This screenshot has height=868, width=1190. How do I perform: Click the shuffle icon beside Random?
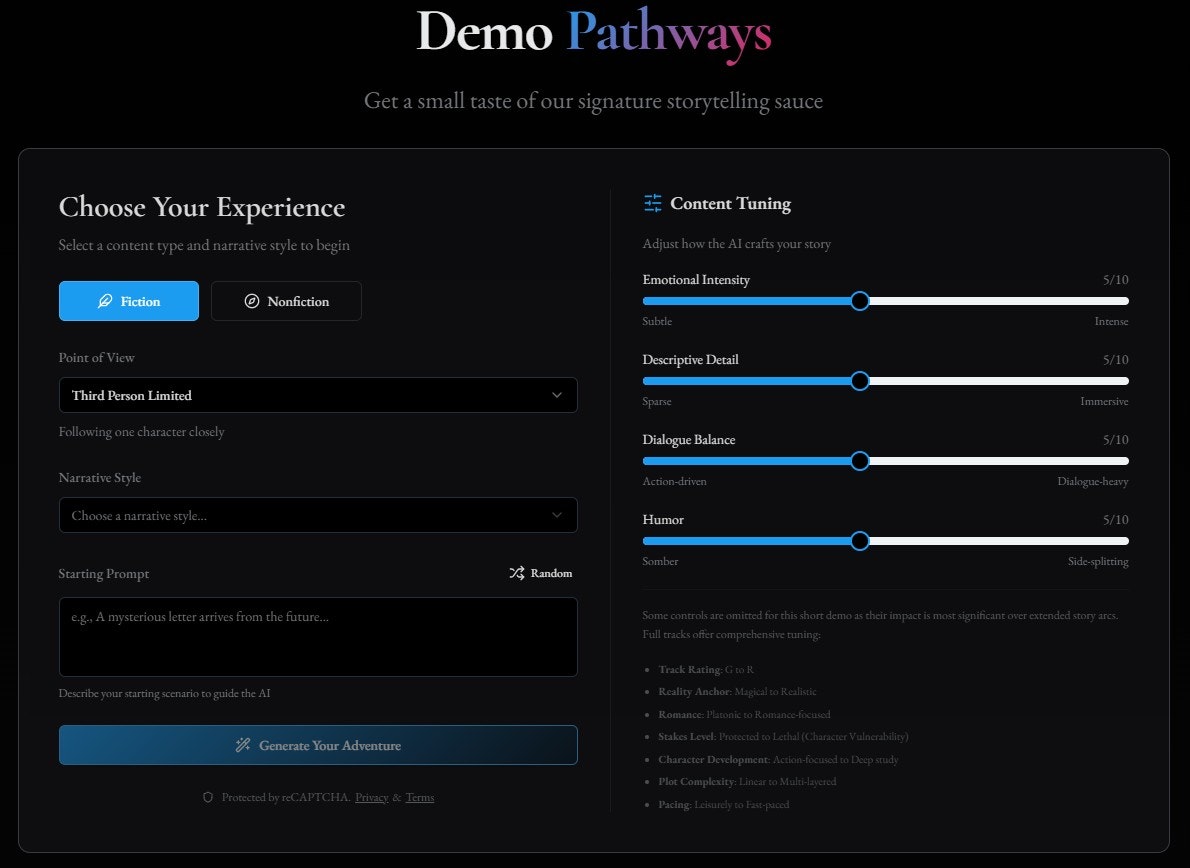[516, 573]
